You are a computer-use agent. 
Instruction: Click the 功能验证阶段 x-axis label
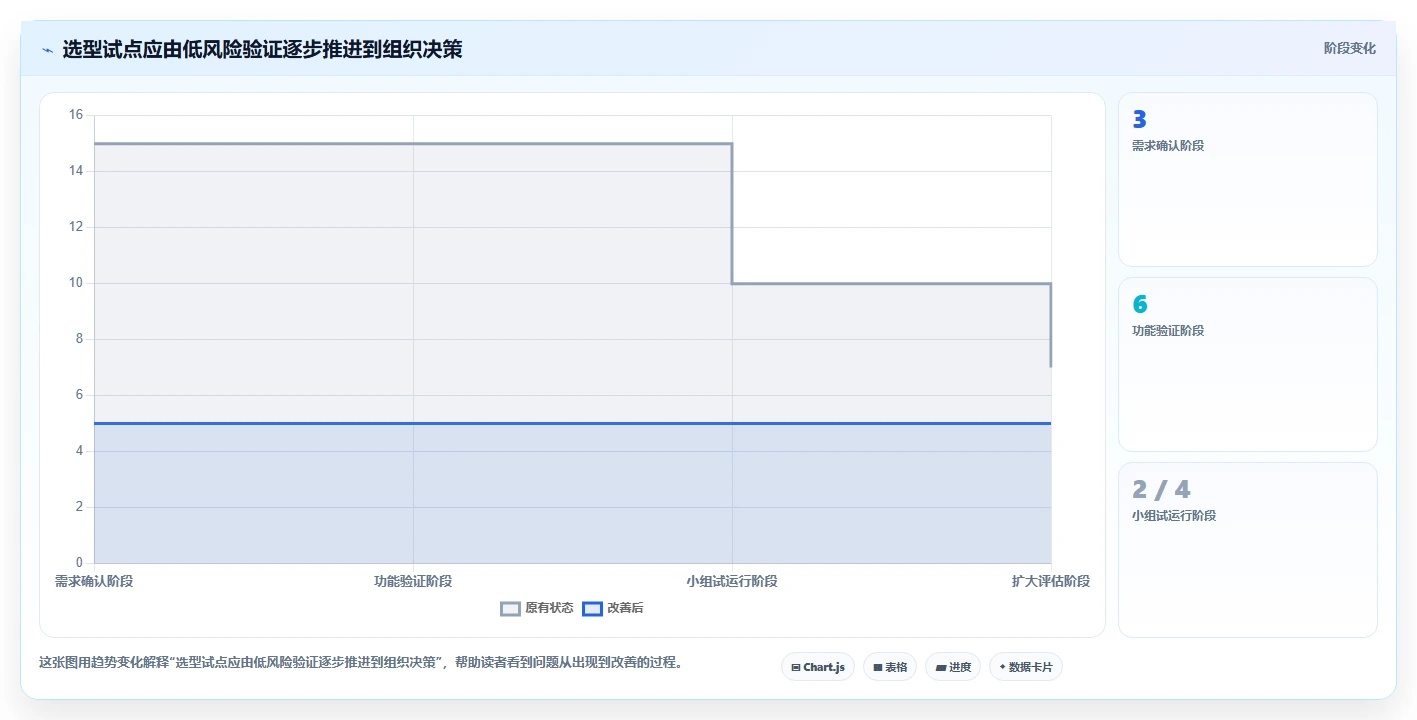tap(413, 581)
